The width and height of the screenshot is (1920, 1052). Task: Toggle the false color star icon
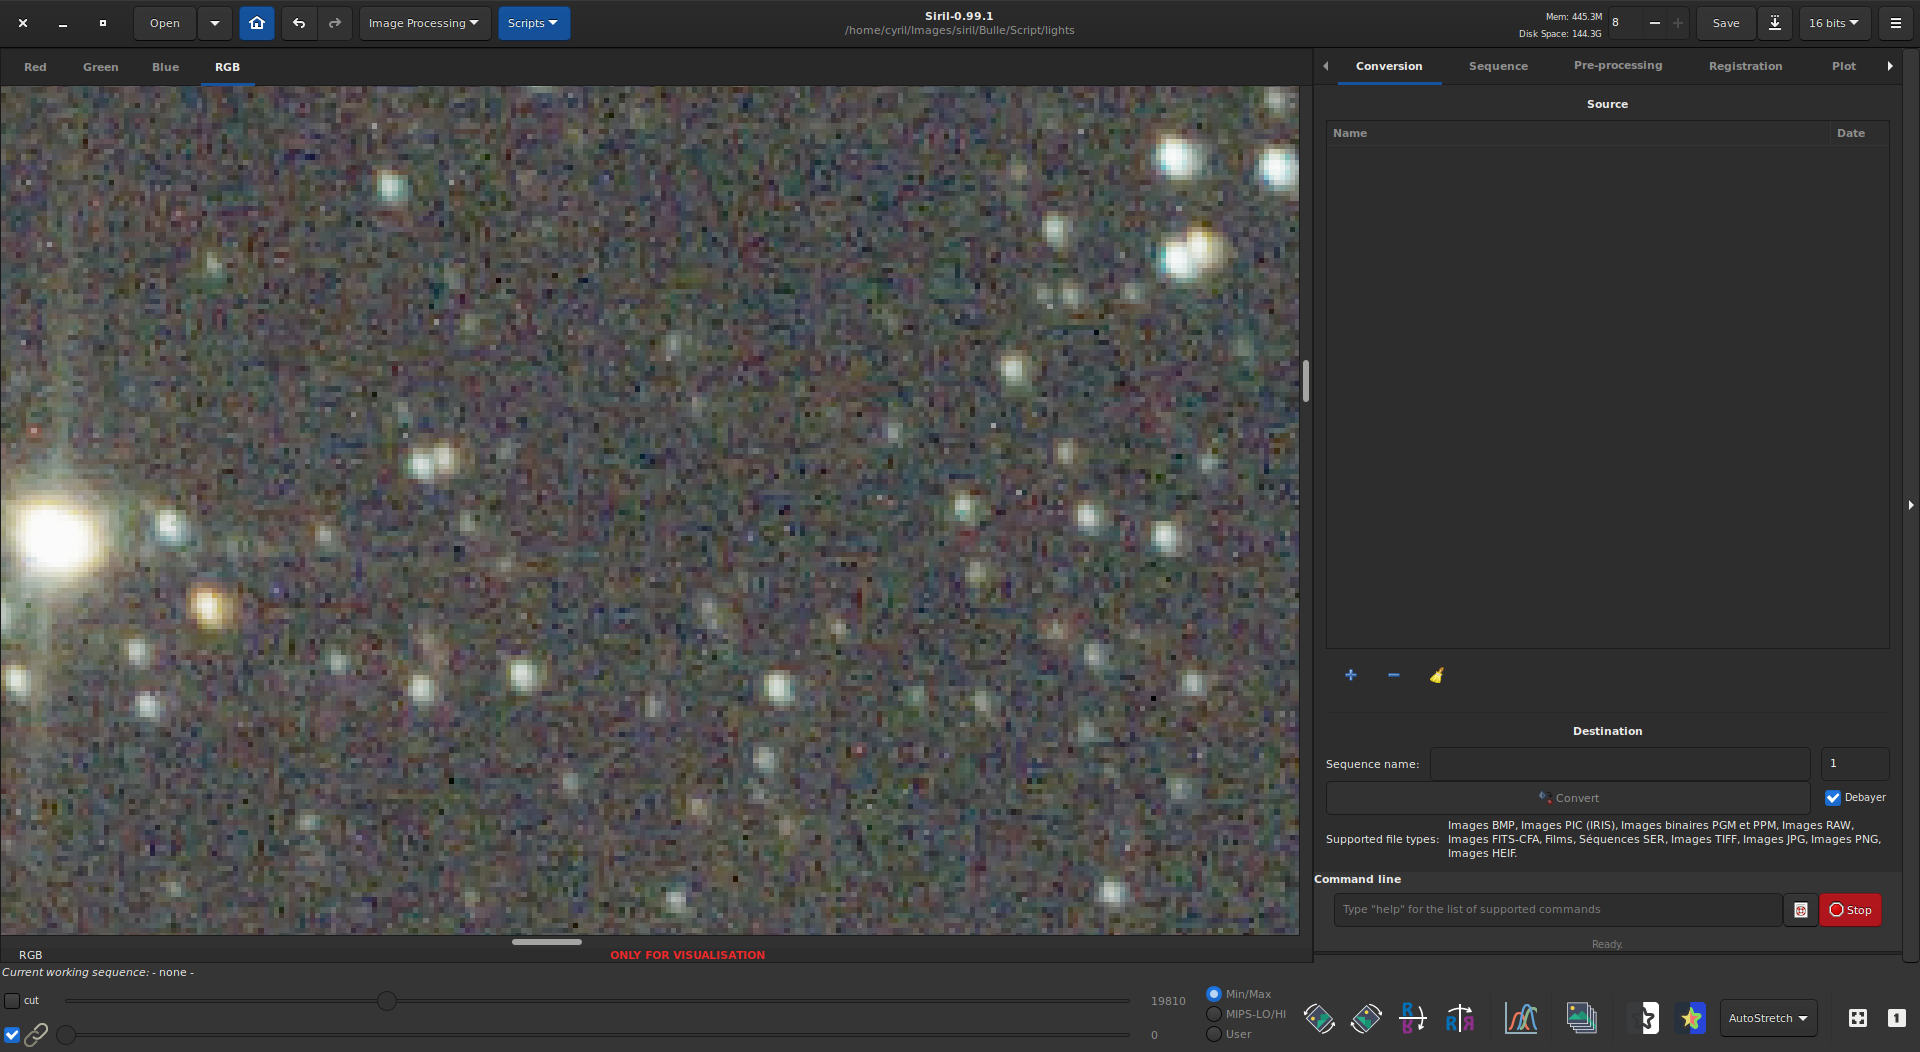1691,1018
